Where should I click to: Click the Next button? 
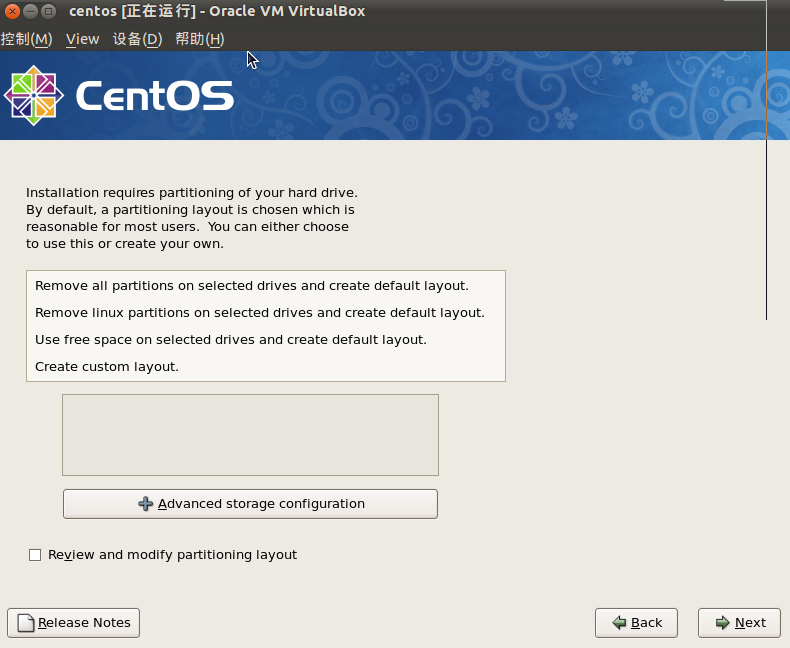coord(739,623)
